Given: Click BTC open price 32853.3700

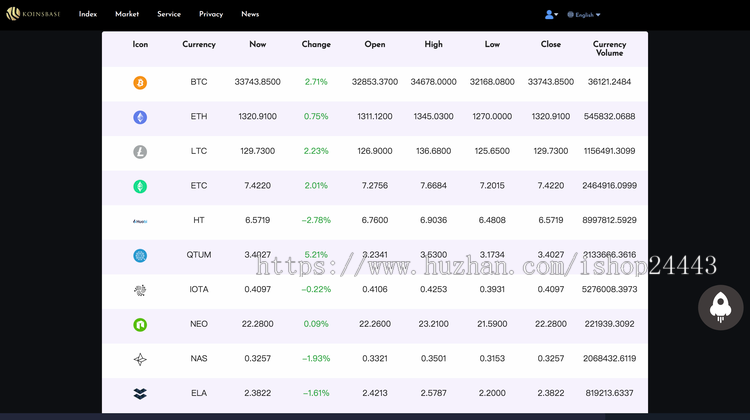Looking at the screenshot, I should coord(375,82).
